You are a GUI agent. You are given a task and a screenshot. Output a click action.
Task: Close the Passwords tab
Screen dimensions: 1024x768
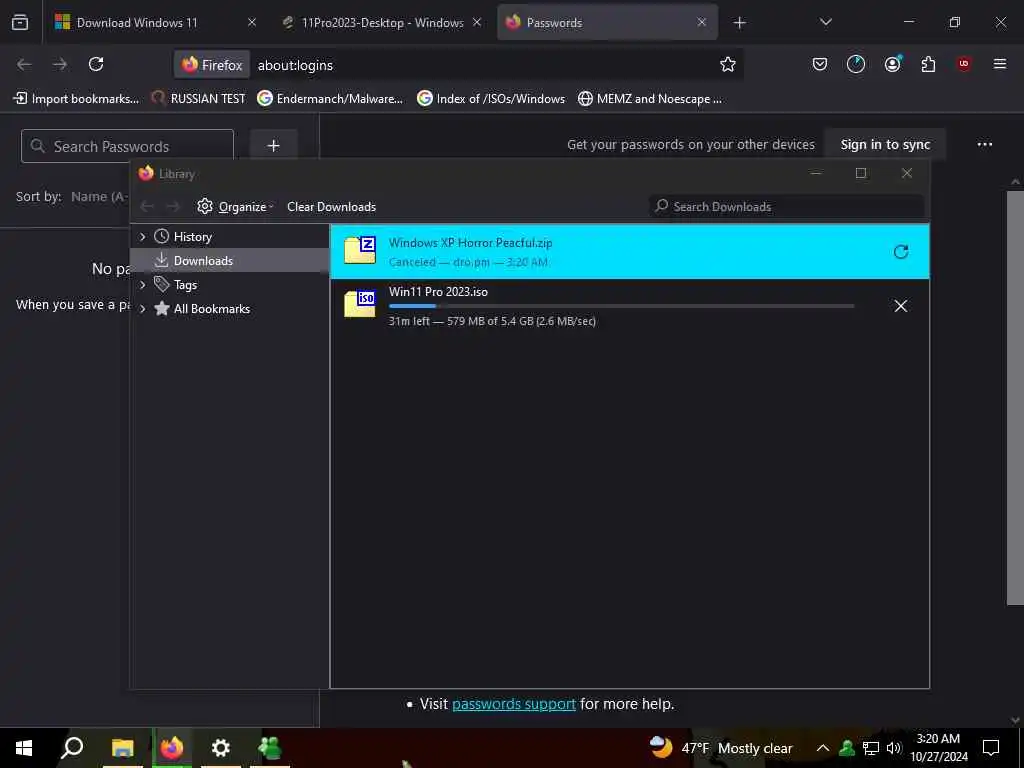pos(701,22)
